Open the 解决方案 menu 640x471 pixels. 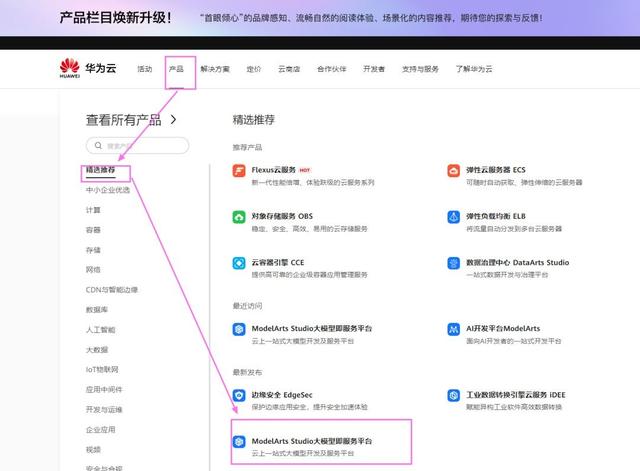point(215,69)
